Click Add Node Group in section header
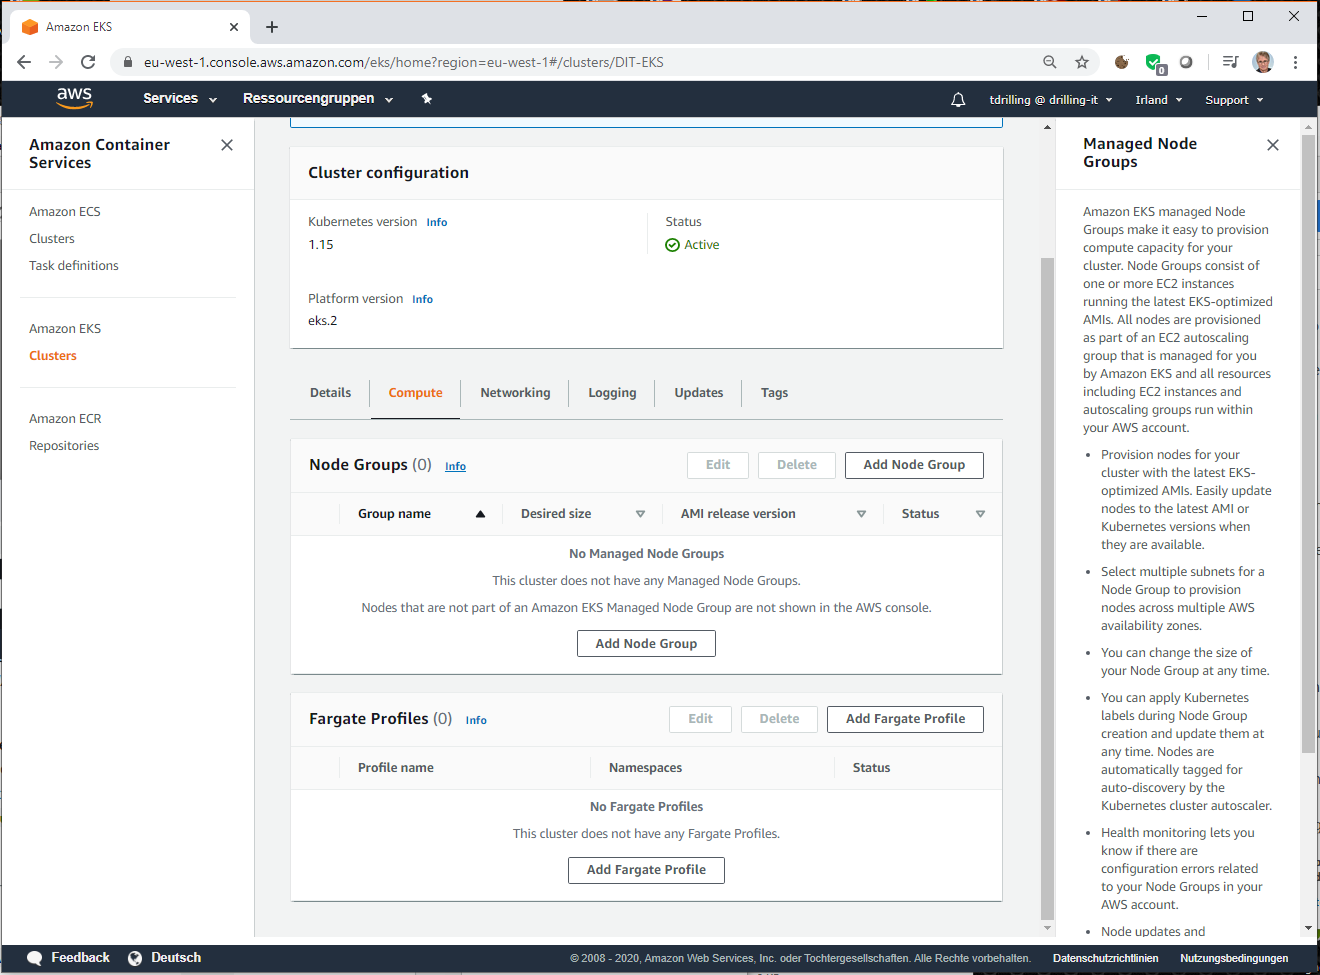This screenshot has height=975, width=1320. (914, 465)
